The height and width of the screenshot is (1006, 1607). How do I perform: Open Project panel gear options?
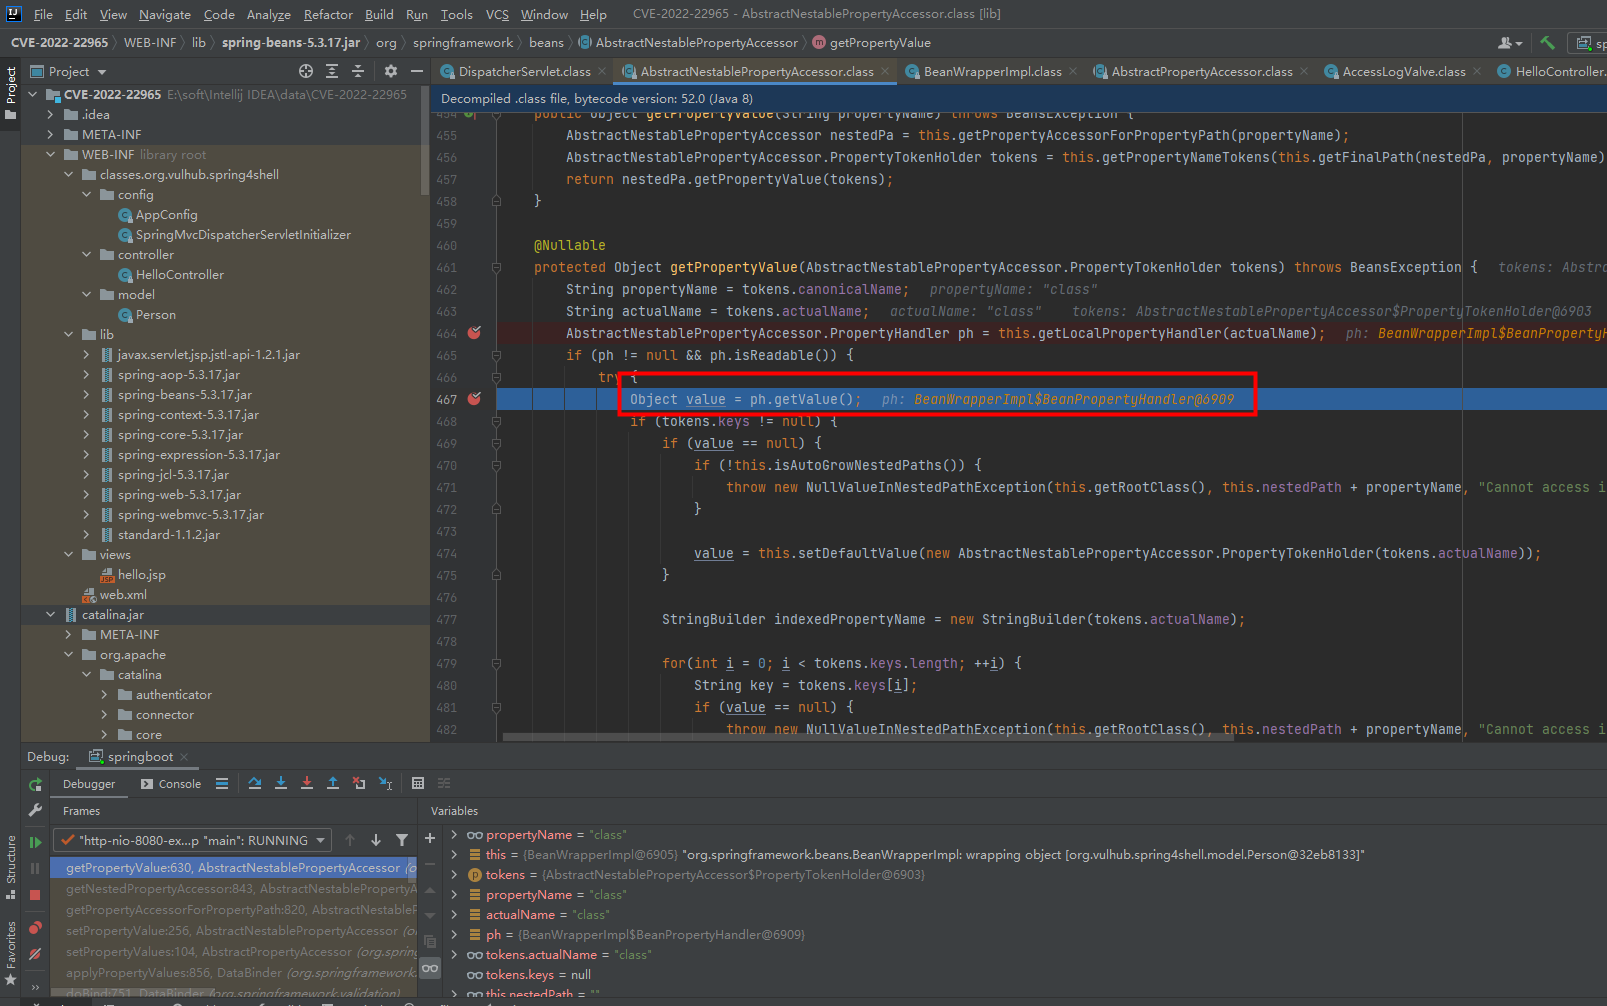[391, 72]
